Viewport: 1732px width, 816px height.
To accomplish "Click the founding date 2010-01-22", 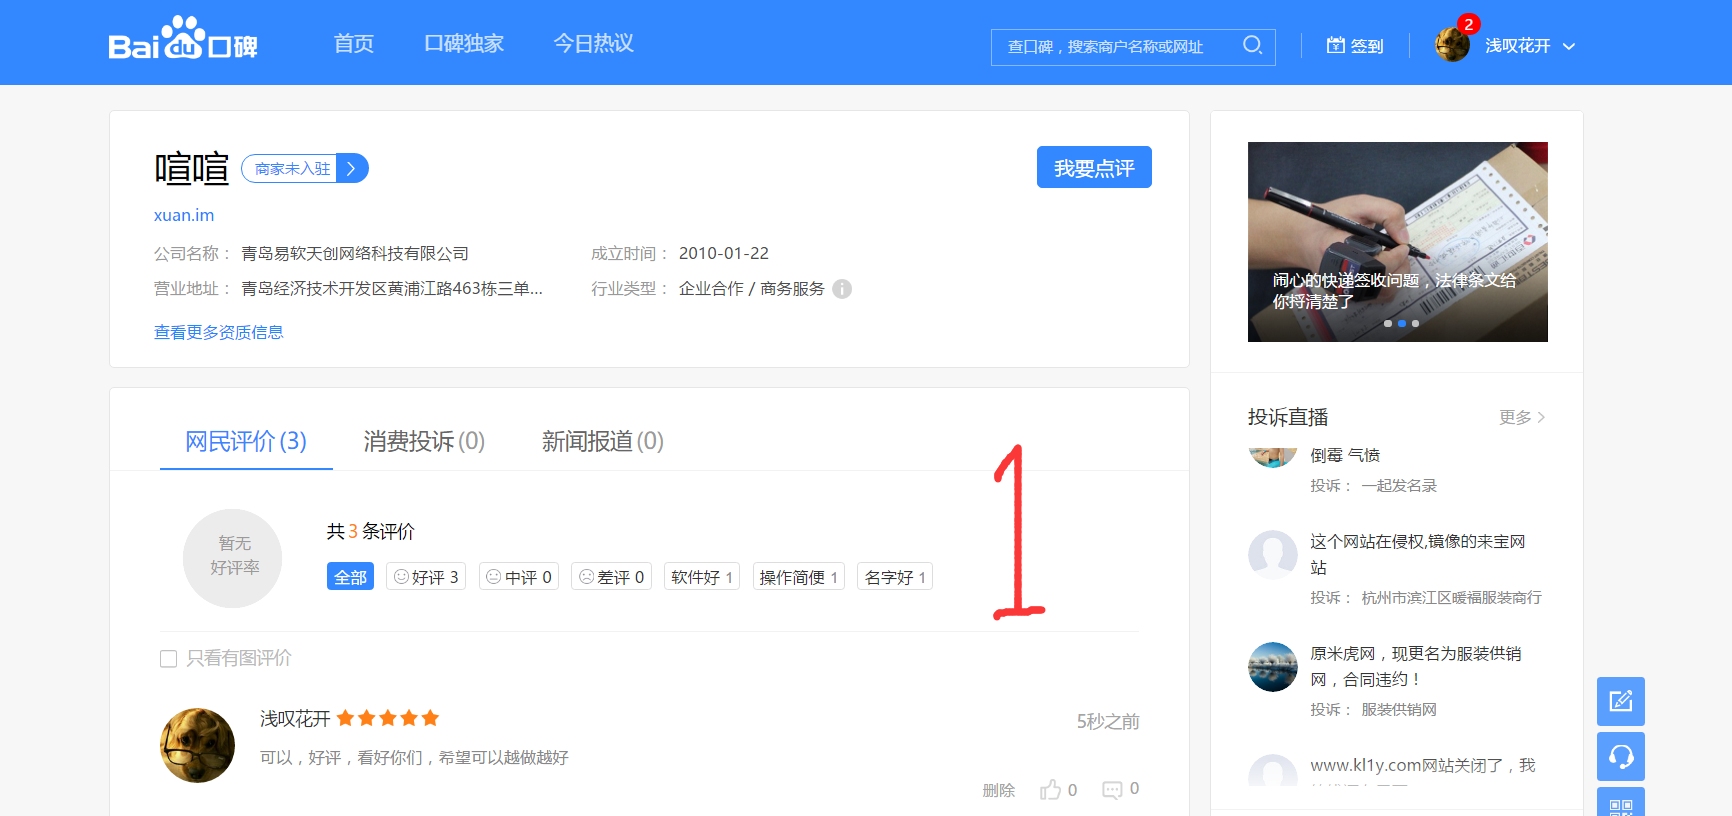I will coord(724,254).
